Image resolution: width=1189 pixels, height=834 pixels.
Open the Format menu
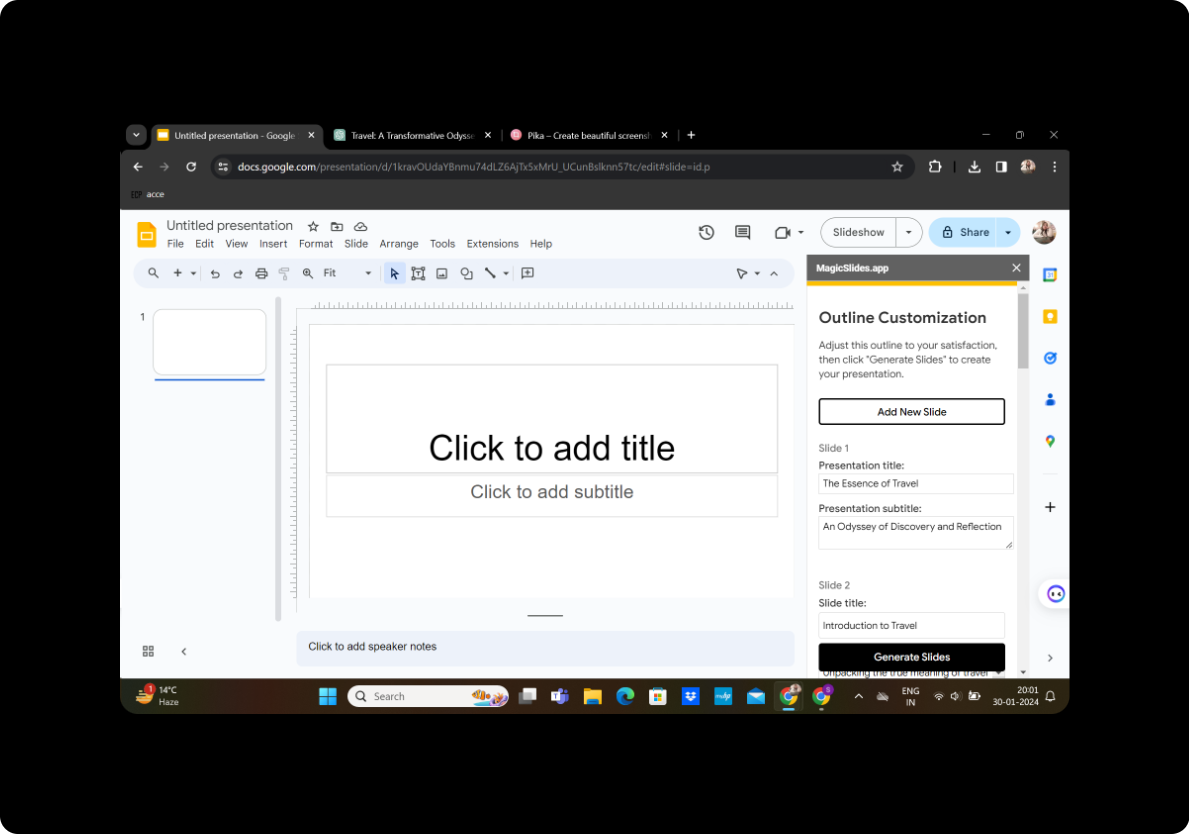[315, 244]
